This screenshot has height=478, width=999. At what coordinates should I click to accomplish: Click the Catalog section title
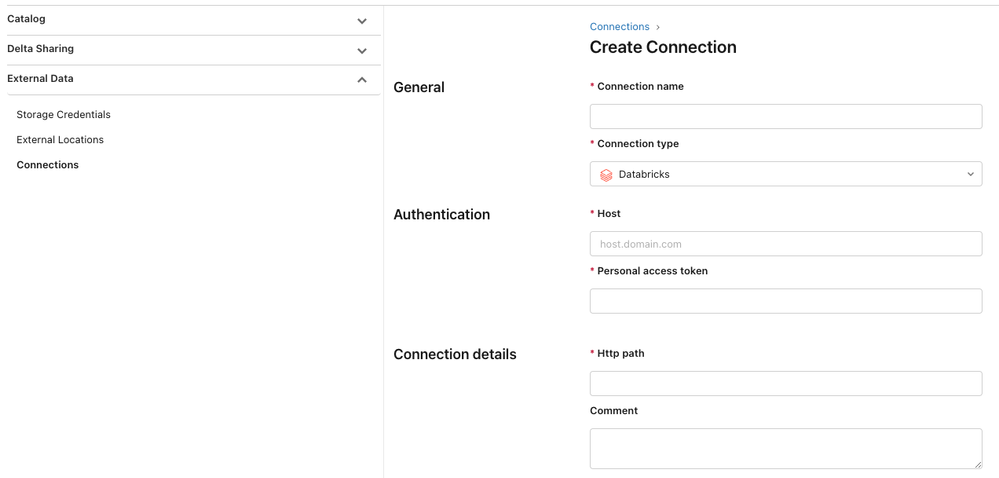[26, 19]
